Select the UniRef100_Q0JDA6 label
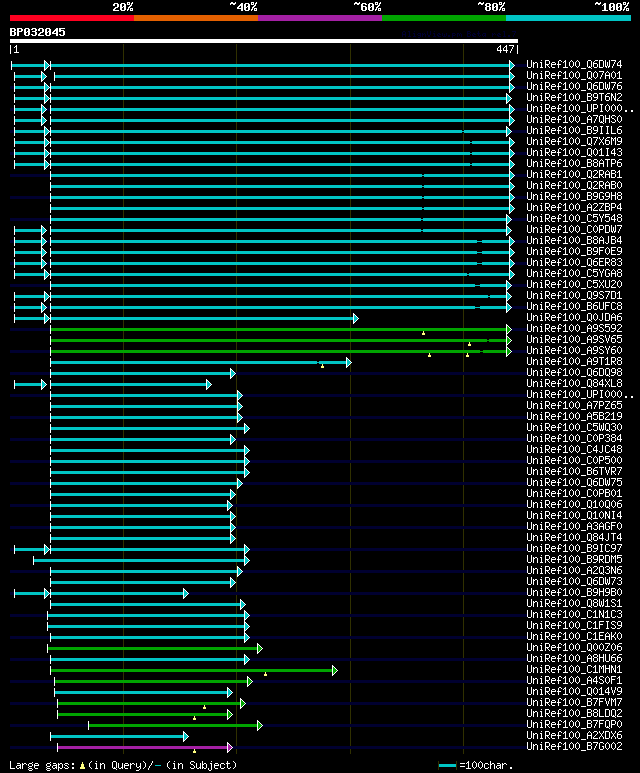 tap(574, 317)
